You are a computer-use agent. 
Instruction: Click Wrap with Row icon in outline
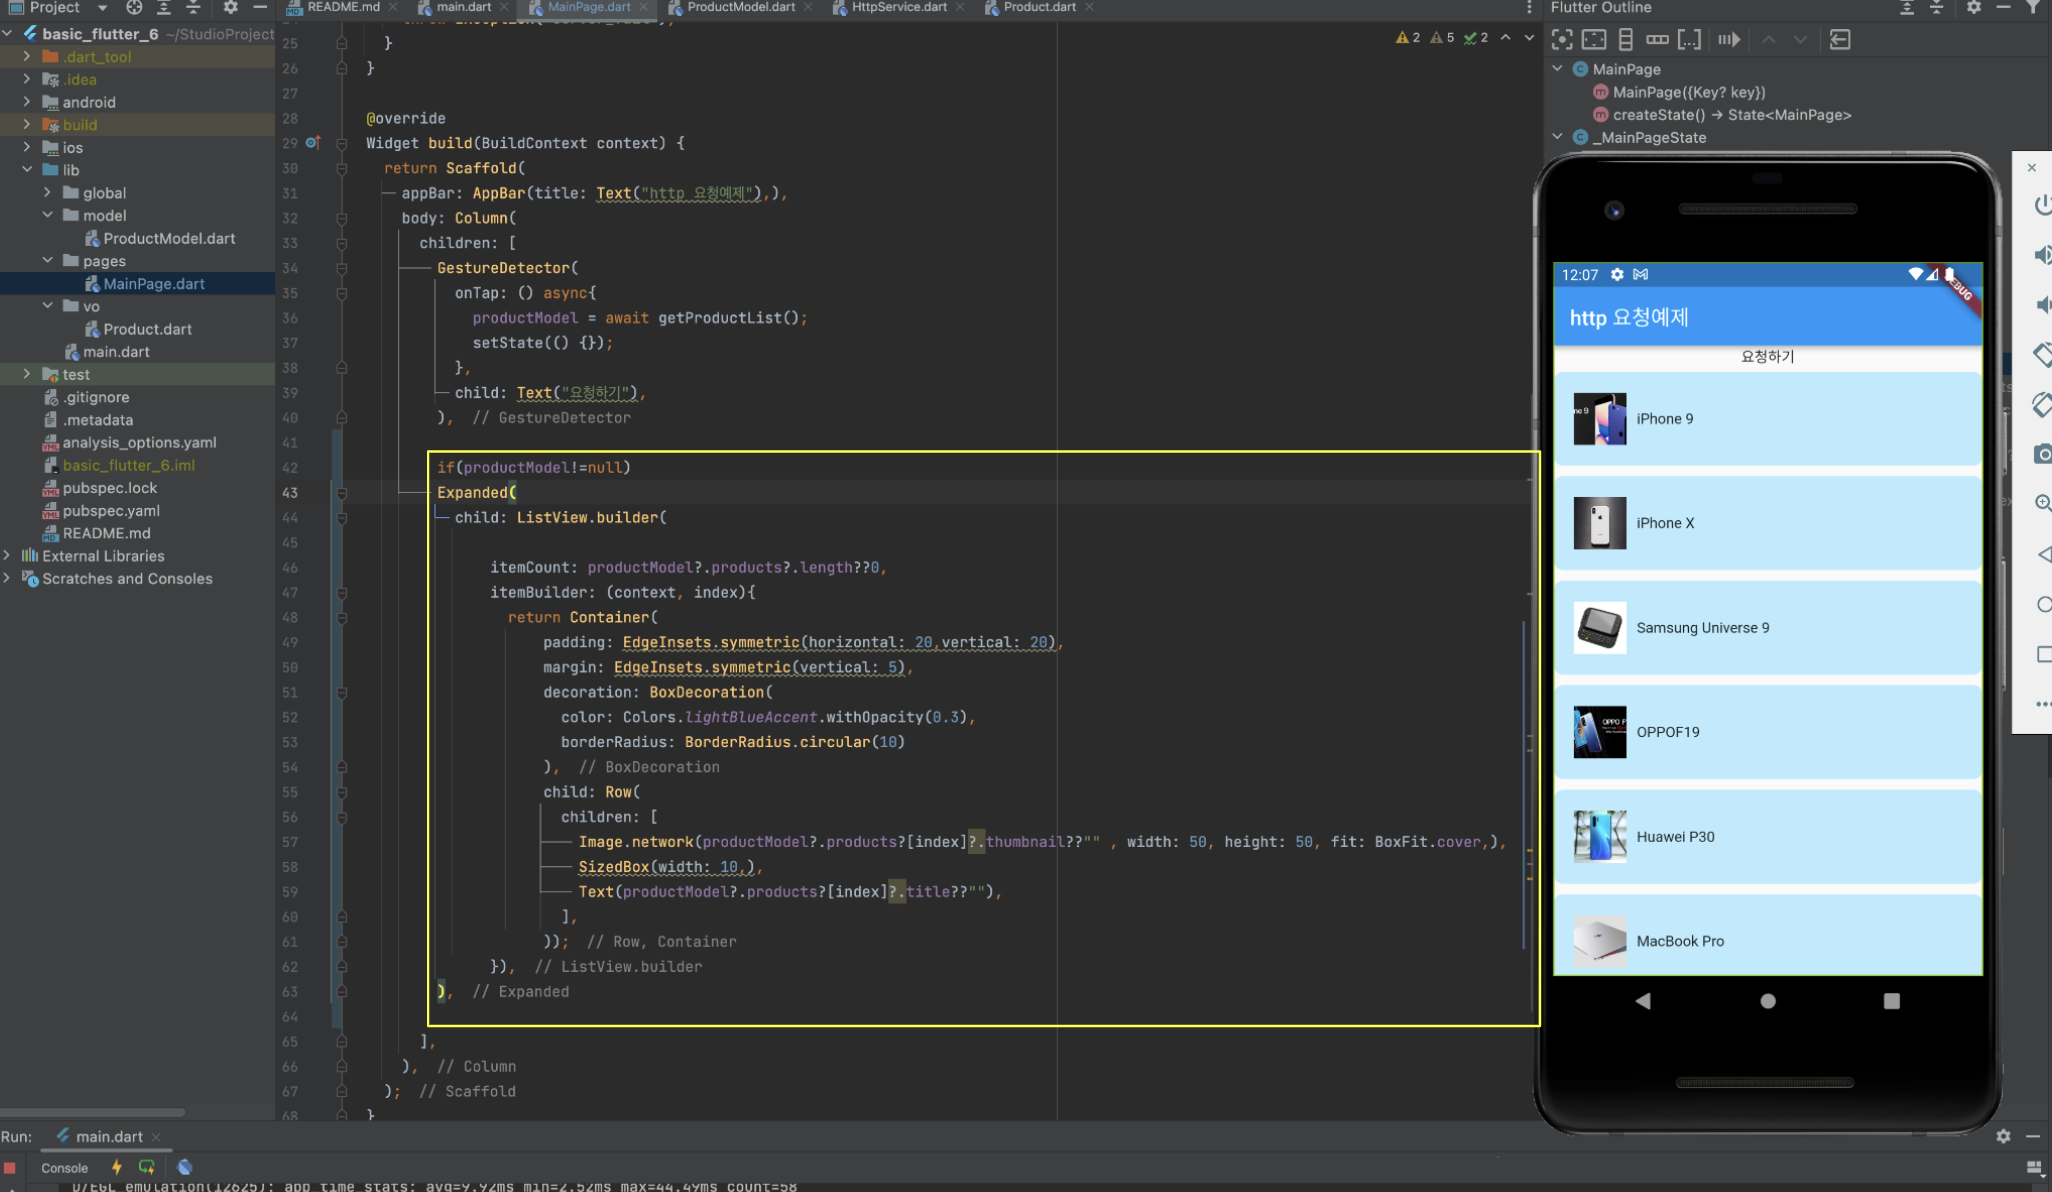pyautogui.click(x=1657, y=40)
